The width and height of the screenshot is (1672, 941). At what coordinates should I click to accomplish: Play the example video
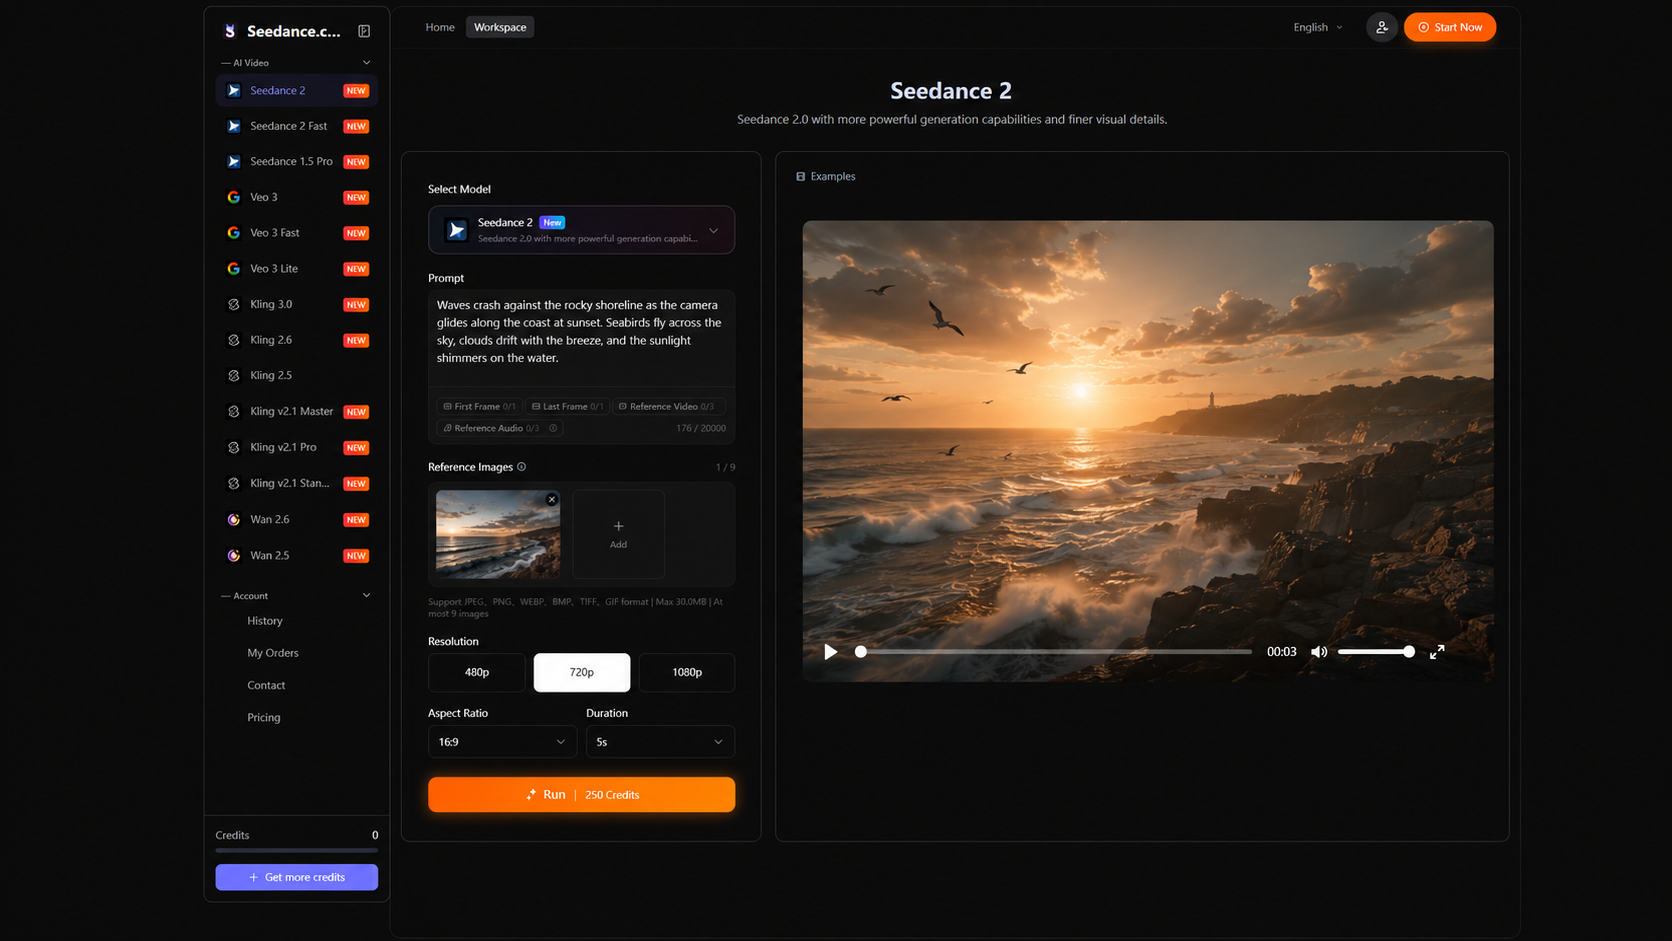(x=830, y=652)
